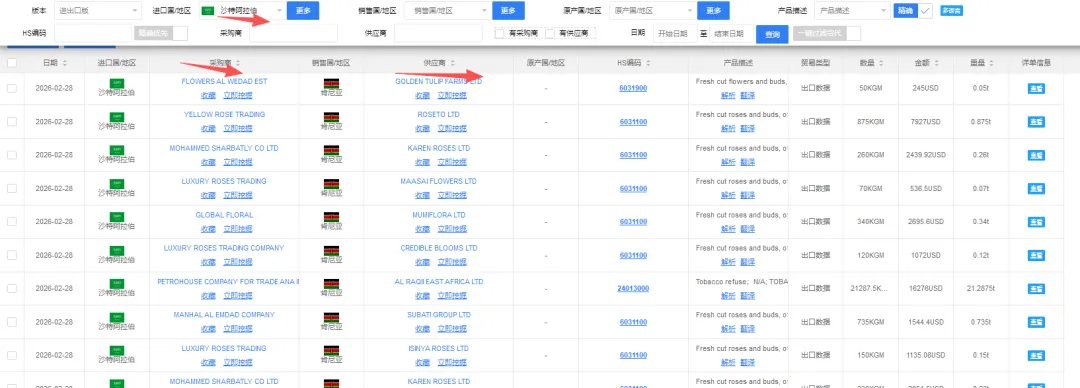Check the row for PETROHOUSE COMPANY
This screenshot has height=388, width=1080.
[x=12, y=289]
